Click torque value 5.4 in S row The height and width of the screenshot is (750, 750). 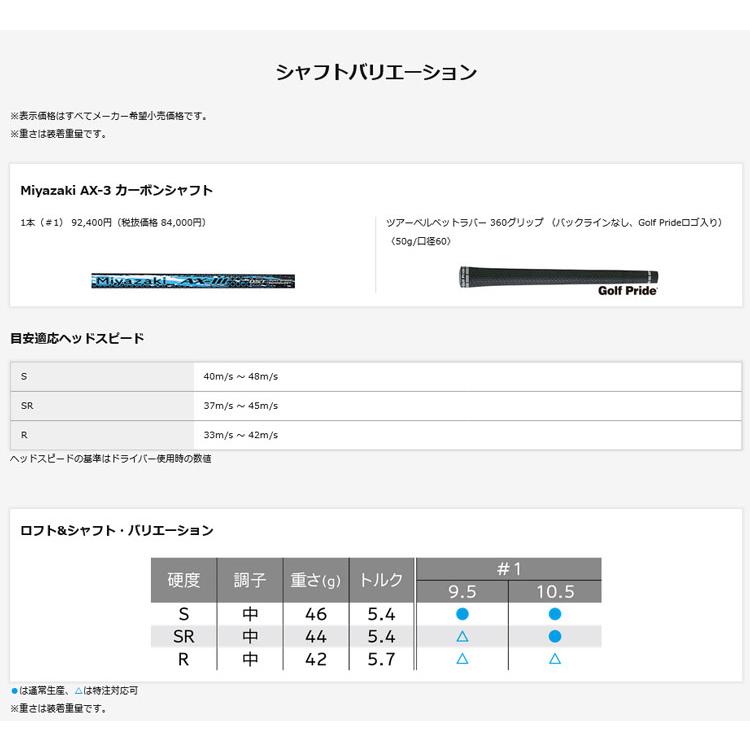381,614
